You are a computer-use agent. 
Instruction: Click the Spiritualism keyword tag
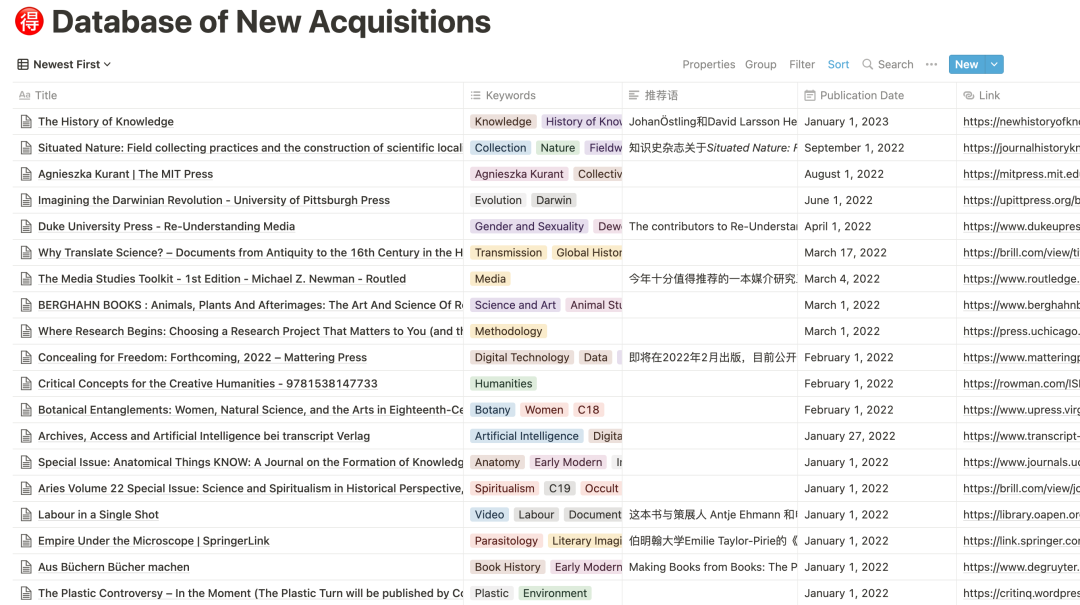tap(504, 488)
